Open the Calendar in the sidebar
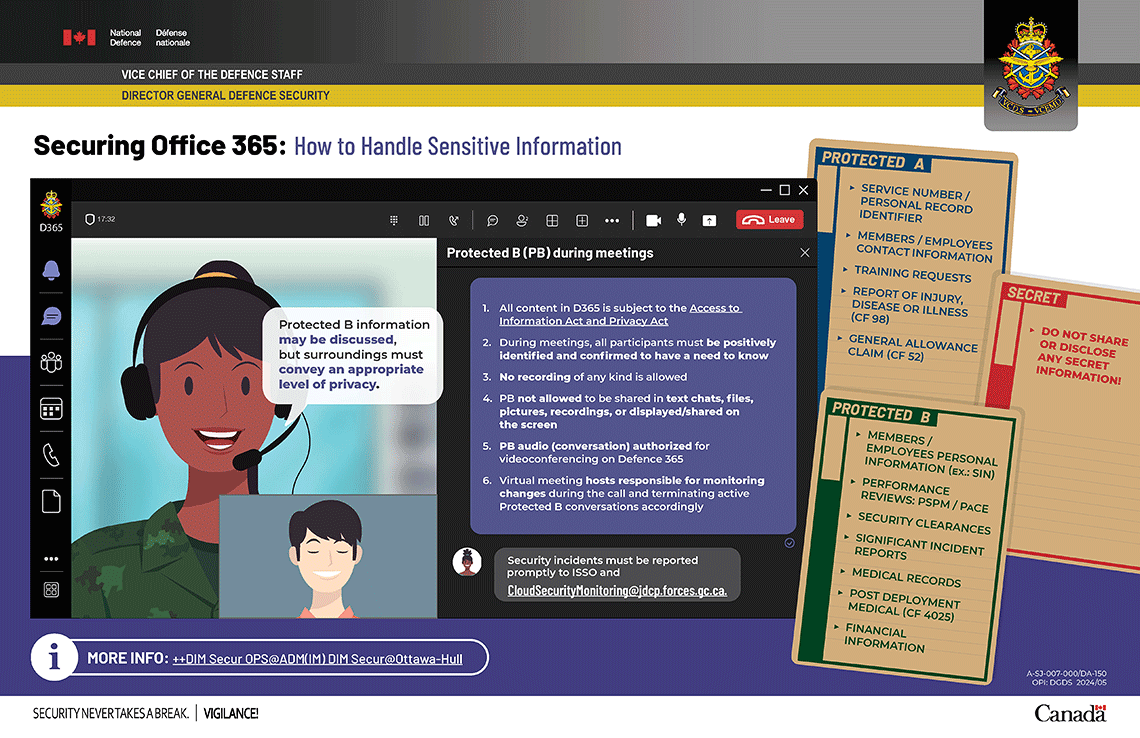Image resolution: width=1140 pixels, height=738 pixels. point(51,408)
